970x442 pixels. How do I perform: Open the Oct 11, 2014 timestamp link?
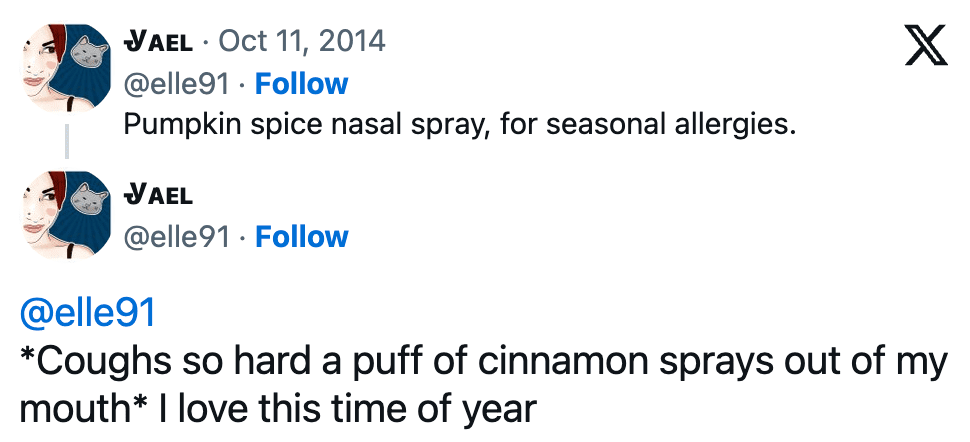pos(301,41)
